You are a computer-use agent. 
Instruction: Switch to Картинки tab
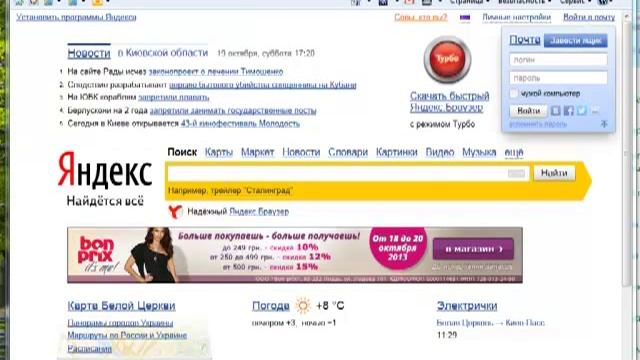[x=397, y=152]
